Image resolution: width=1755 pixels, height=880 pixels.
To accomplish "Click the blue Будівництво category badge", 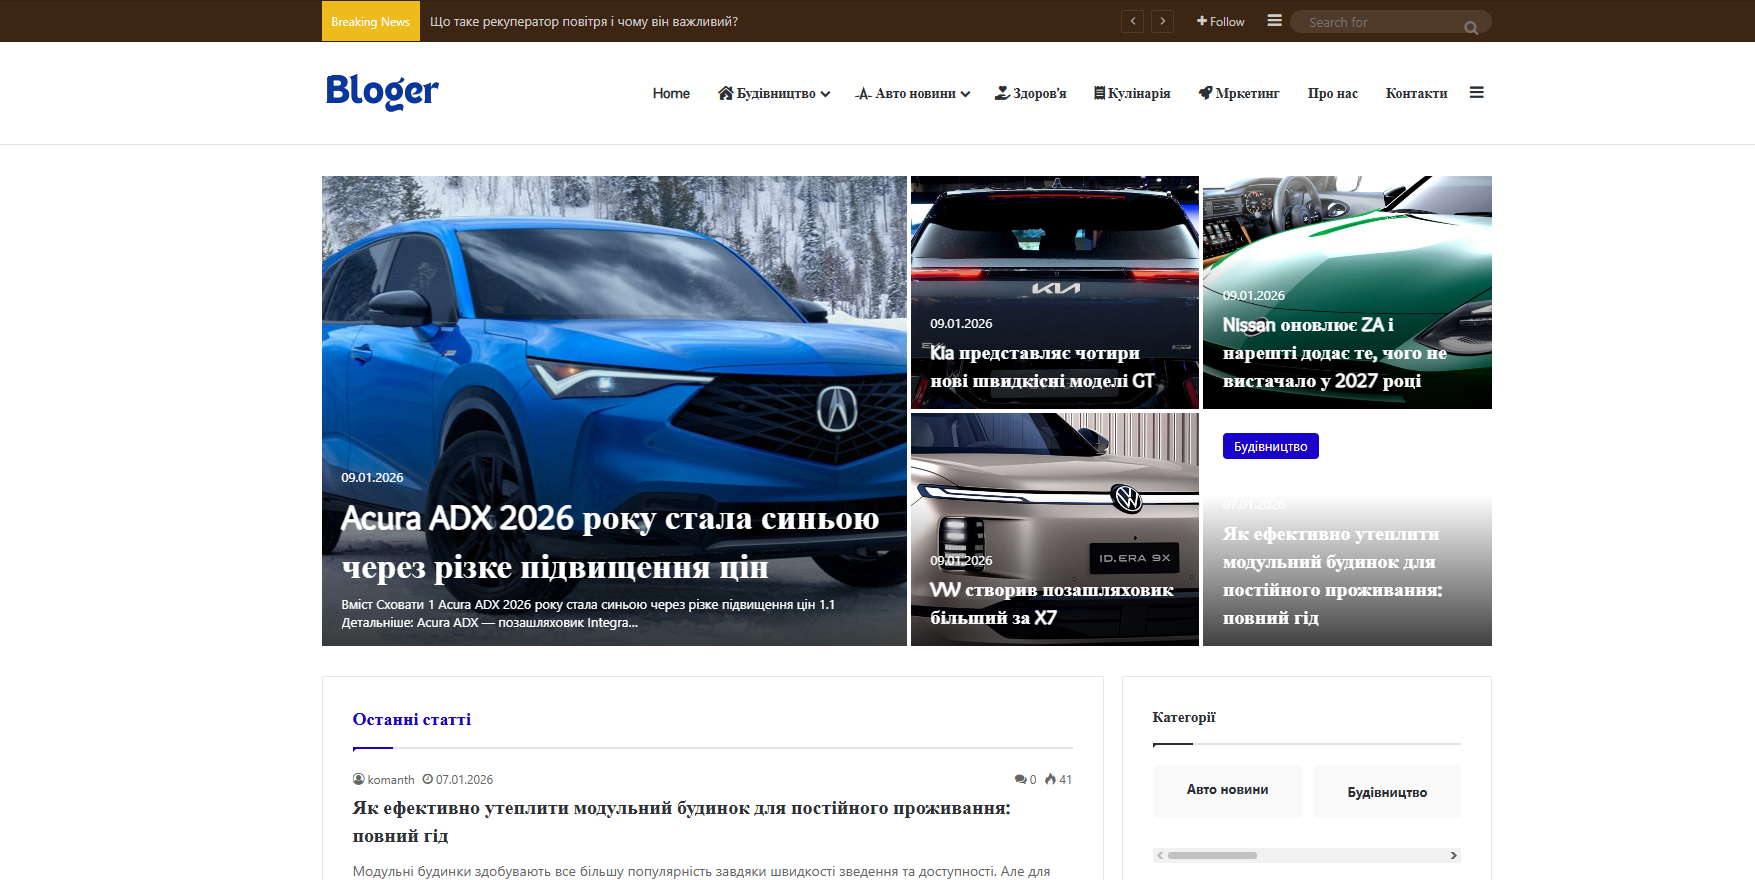I will 1270,446.
